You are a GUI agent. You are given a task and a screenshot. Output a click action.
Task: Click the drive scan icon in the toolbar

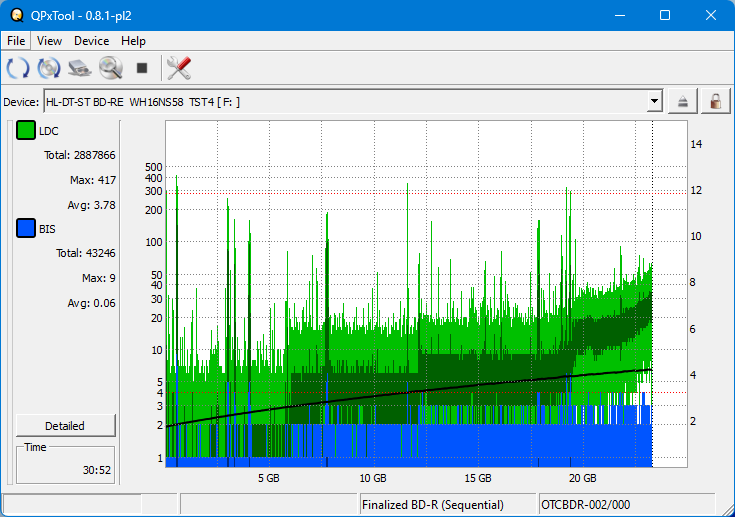point(80,68)
